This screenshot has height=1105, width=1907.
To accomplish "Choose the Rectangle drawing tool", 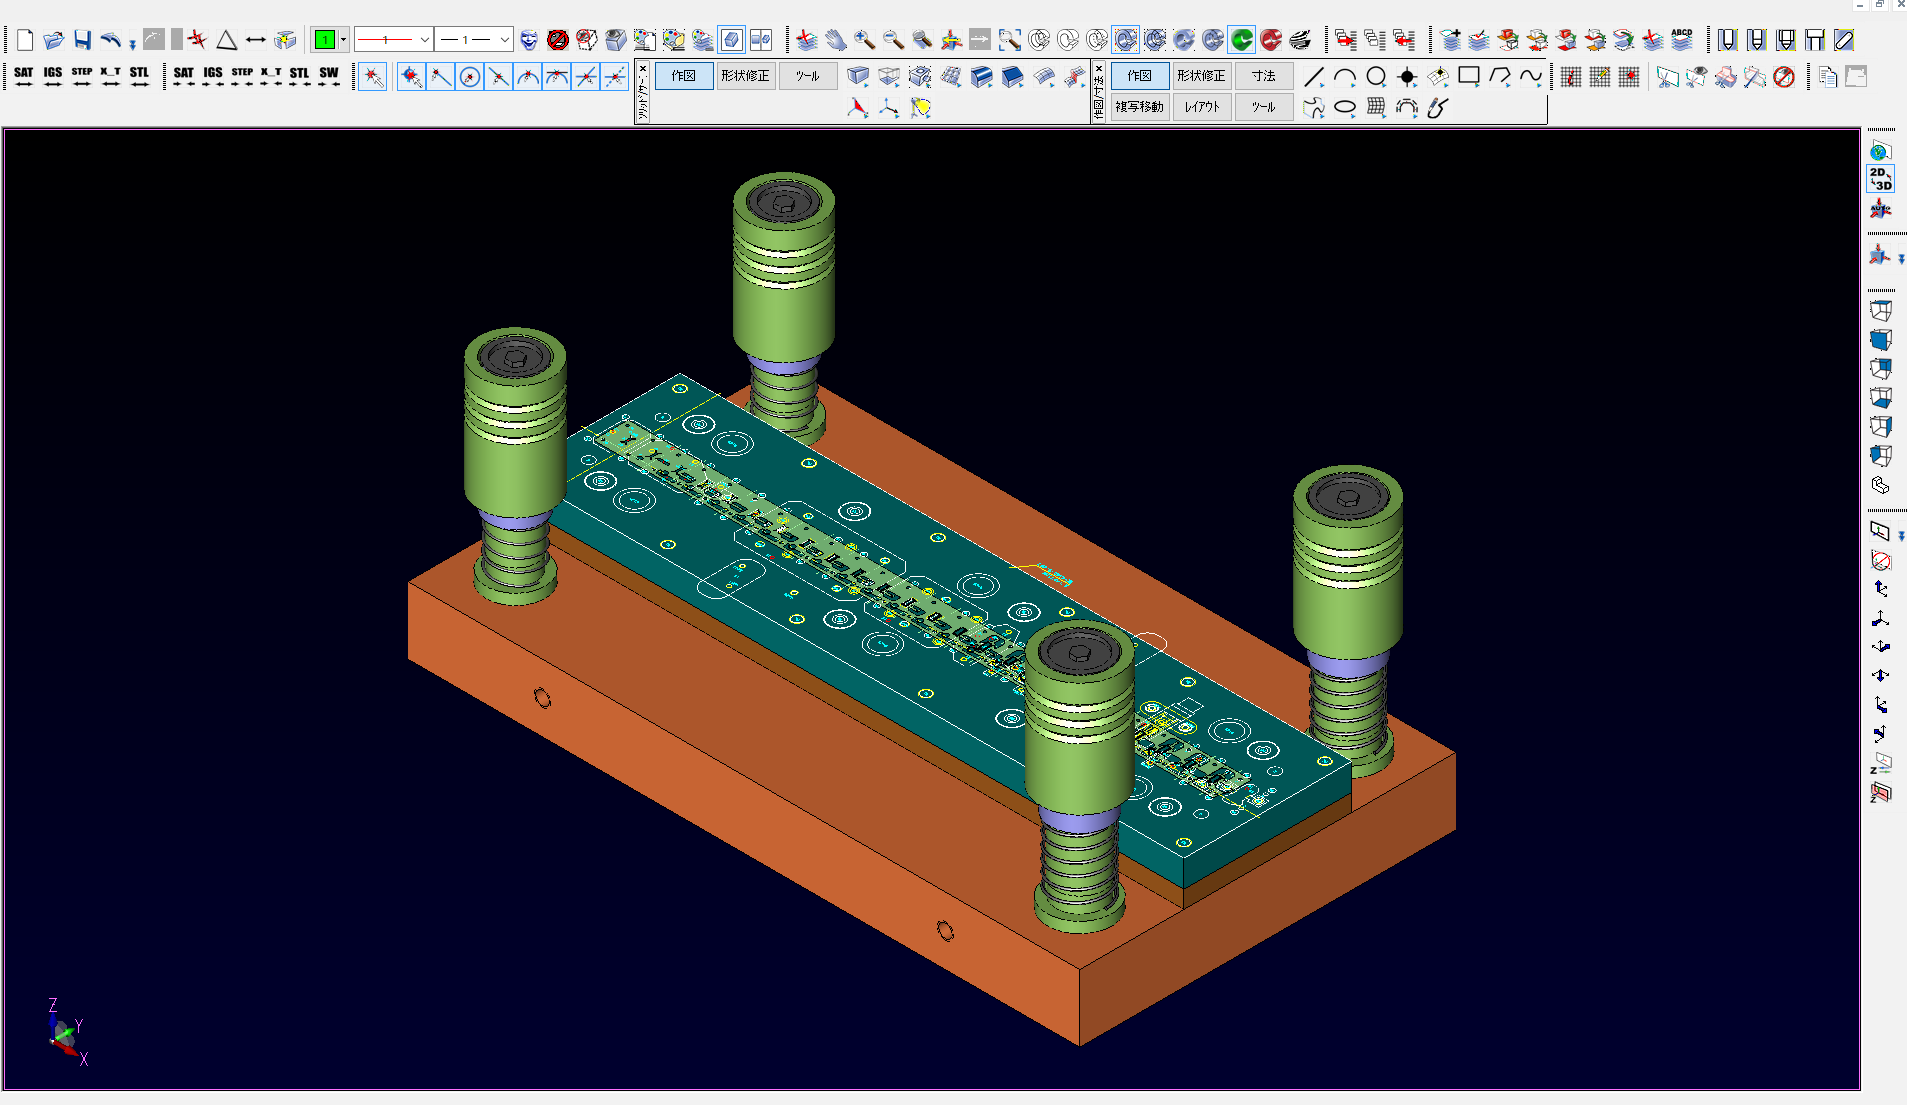I will coord(1468,76).
